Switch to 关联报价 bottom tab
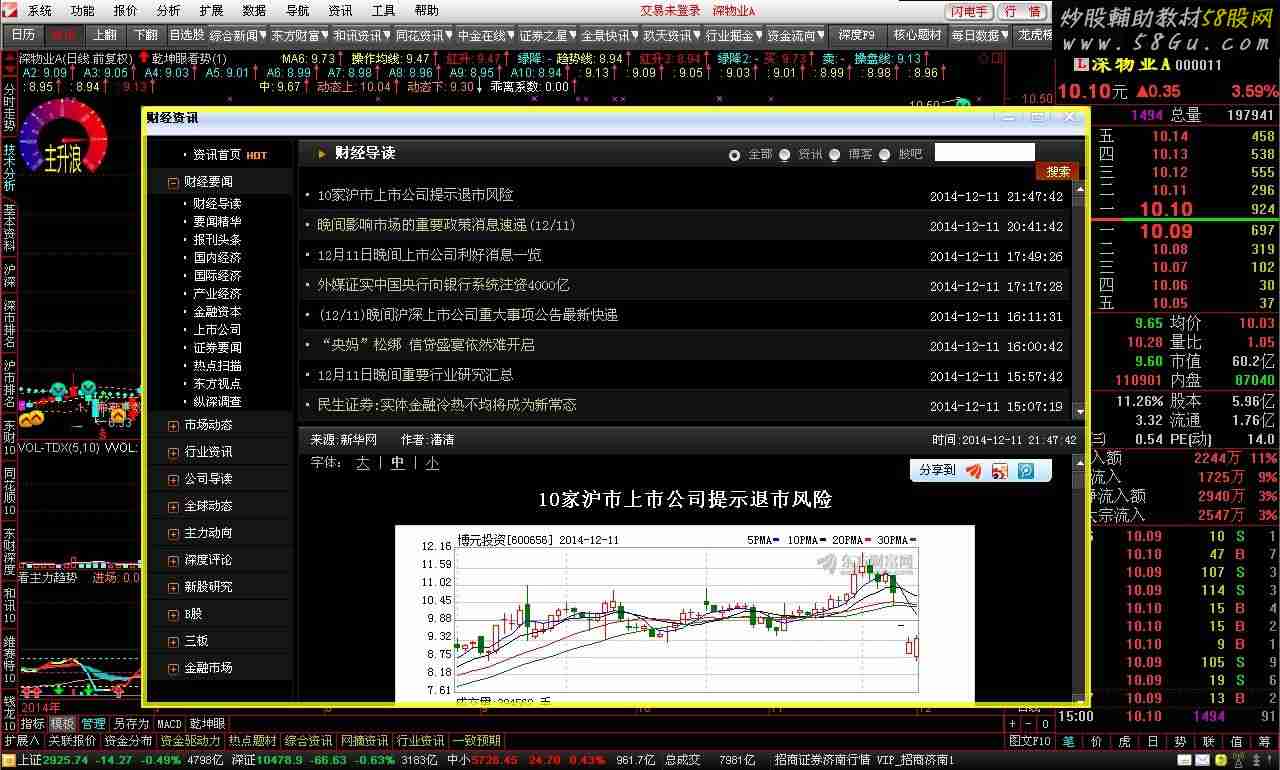1280x770 pixels. (x=73, y=741)
